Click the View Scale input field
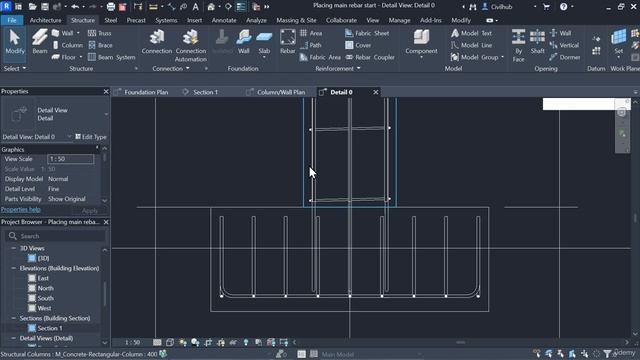The height and width of the screenshot is (360, 640). (x=71, y=159)
